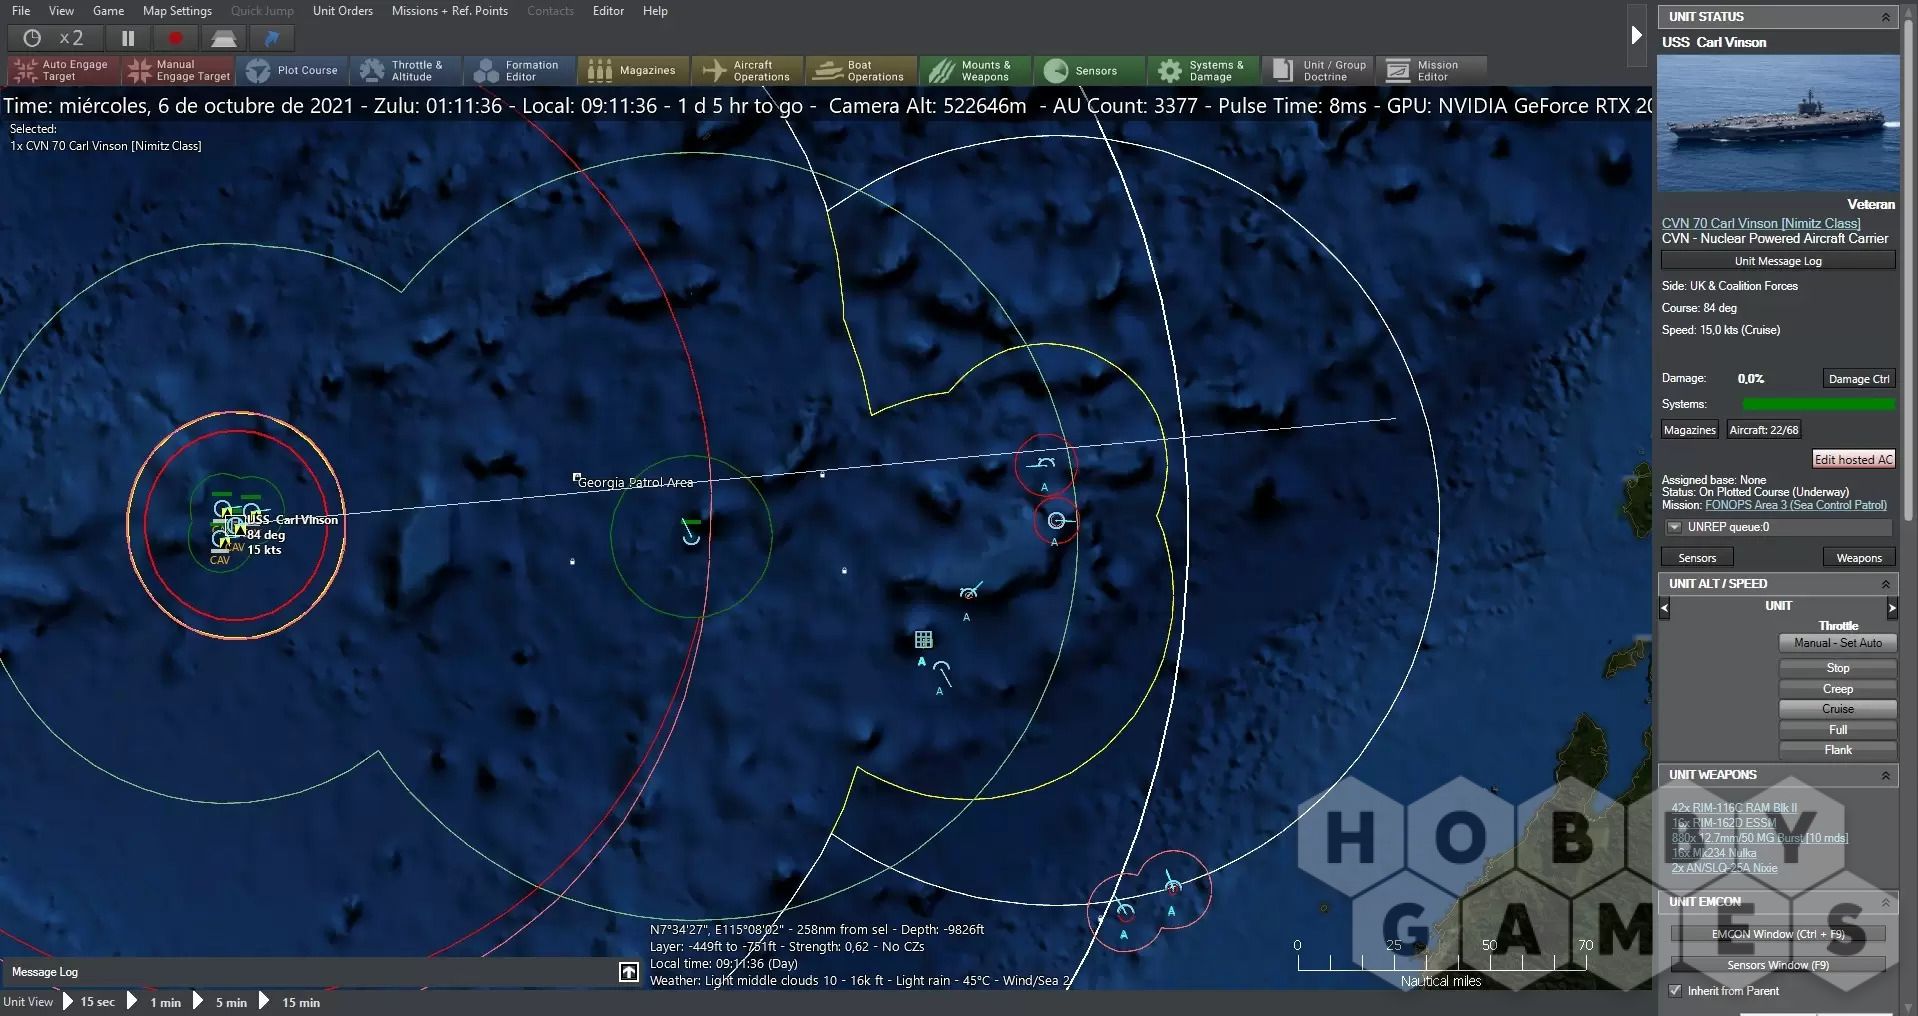Toggle Inherit from Parent checkbox
1918x1016 pixels.
pyautogui.click(x=1675, y=991)
